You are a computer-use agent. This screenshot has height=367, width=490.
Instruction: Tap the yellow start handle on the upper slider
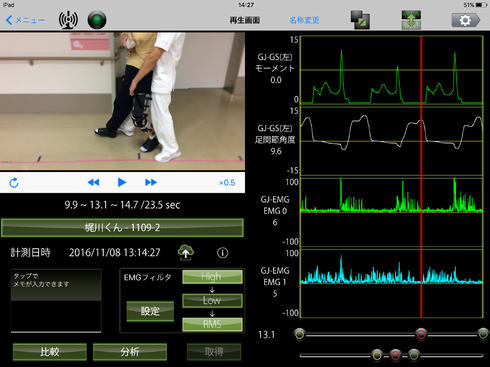click(300, 334)
